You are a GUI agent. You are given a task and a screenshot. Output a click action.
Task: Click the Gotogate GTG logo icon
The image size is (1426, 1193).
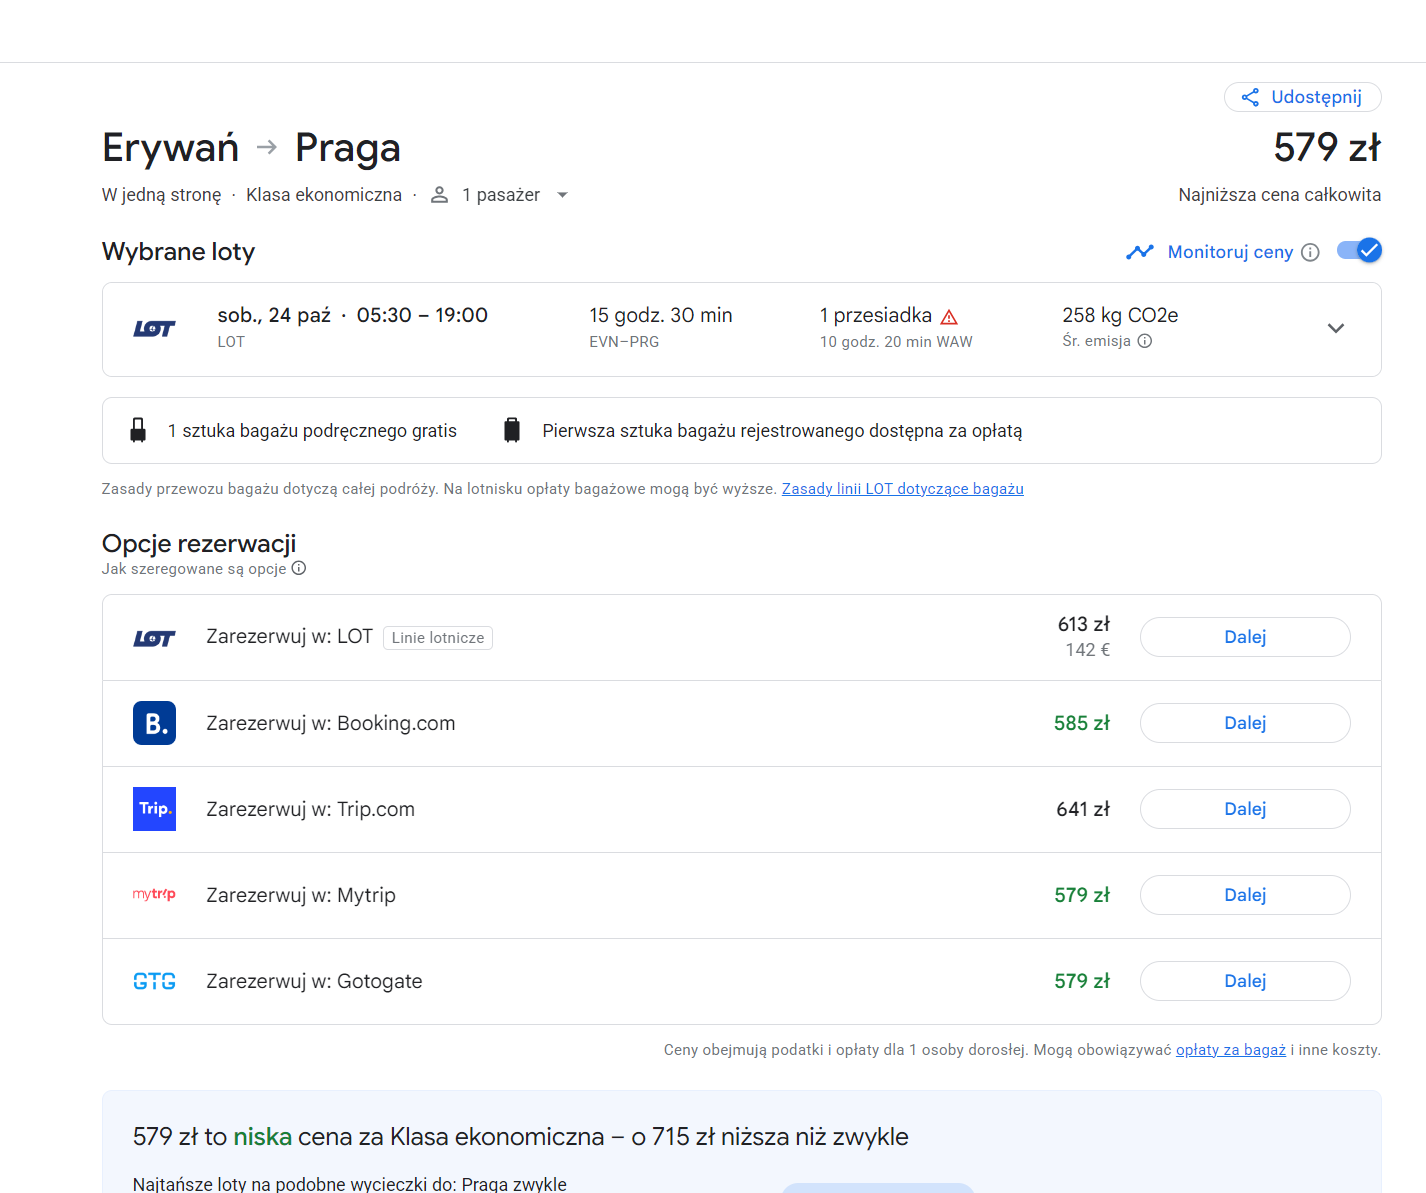coord(154,981)
